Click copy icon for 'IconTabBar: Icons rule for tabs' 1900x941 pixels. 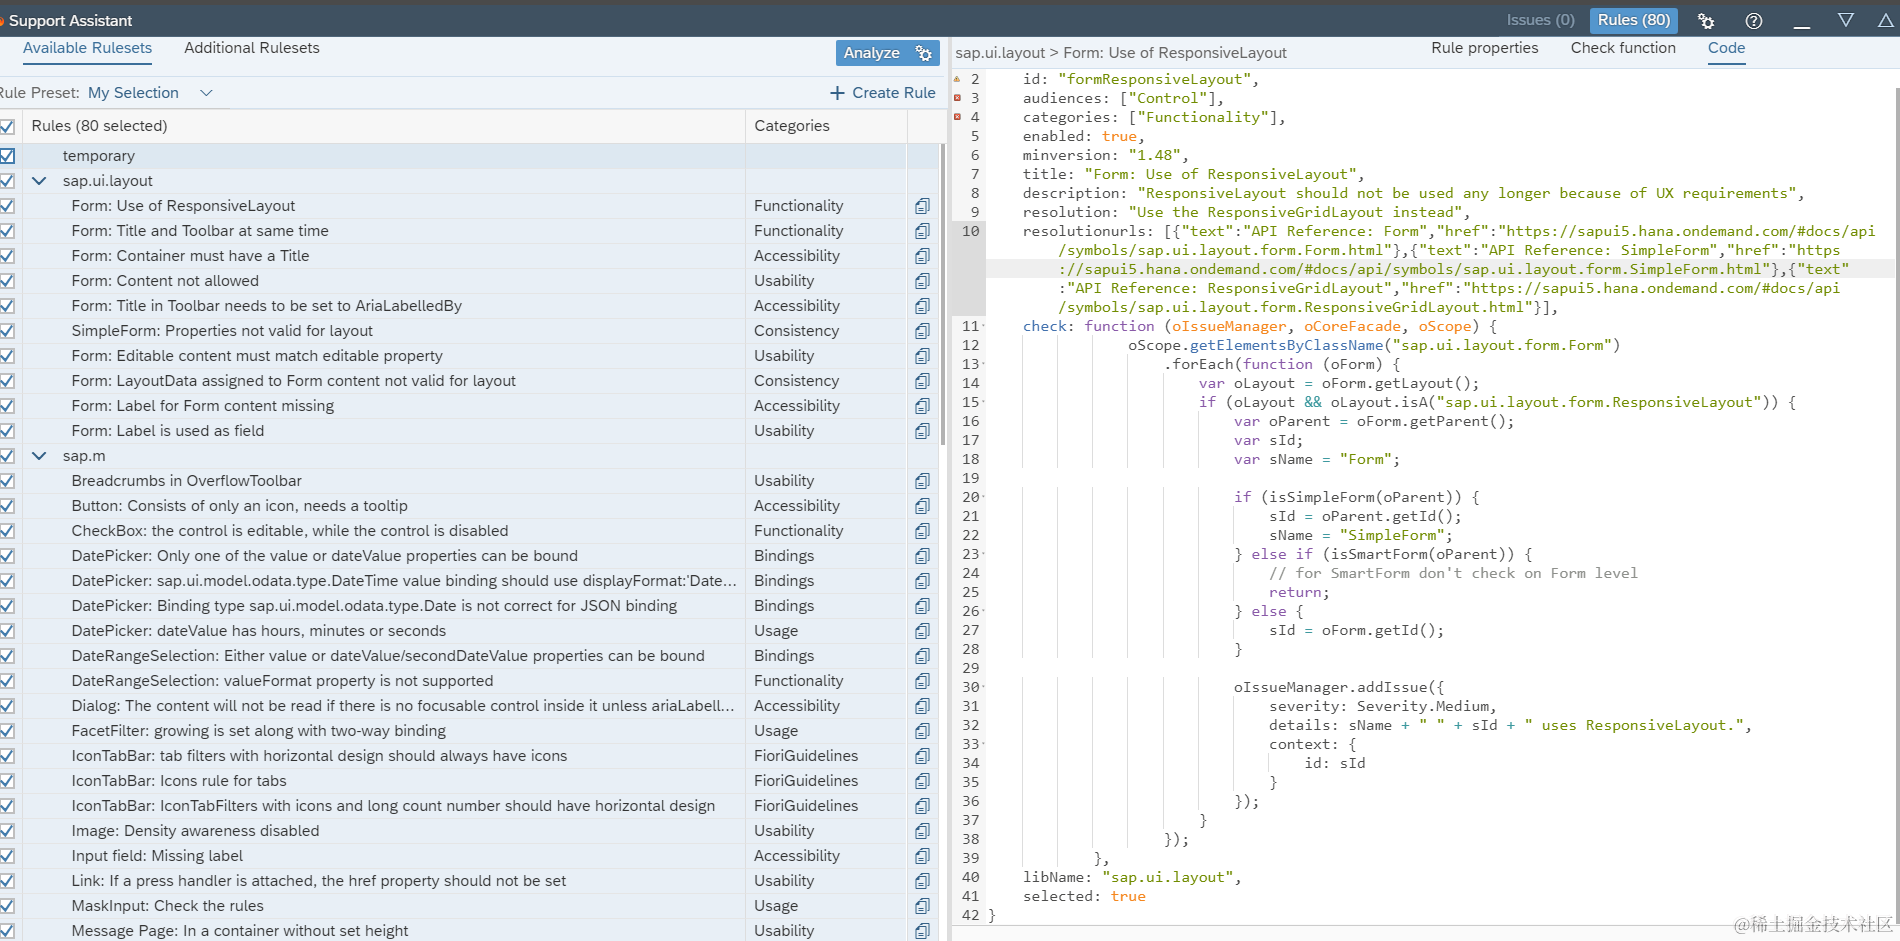[x=922, y=781]
